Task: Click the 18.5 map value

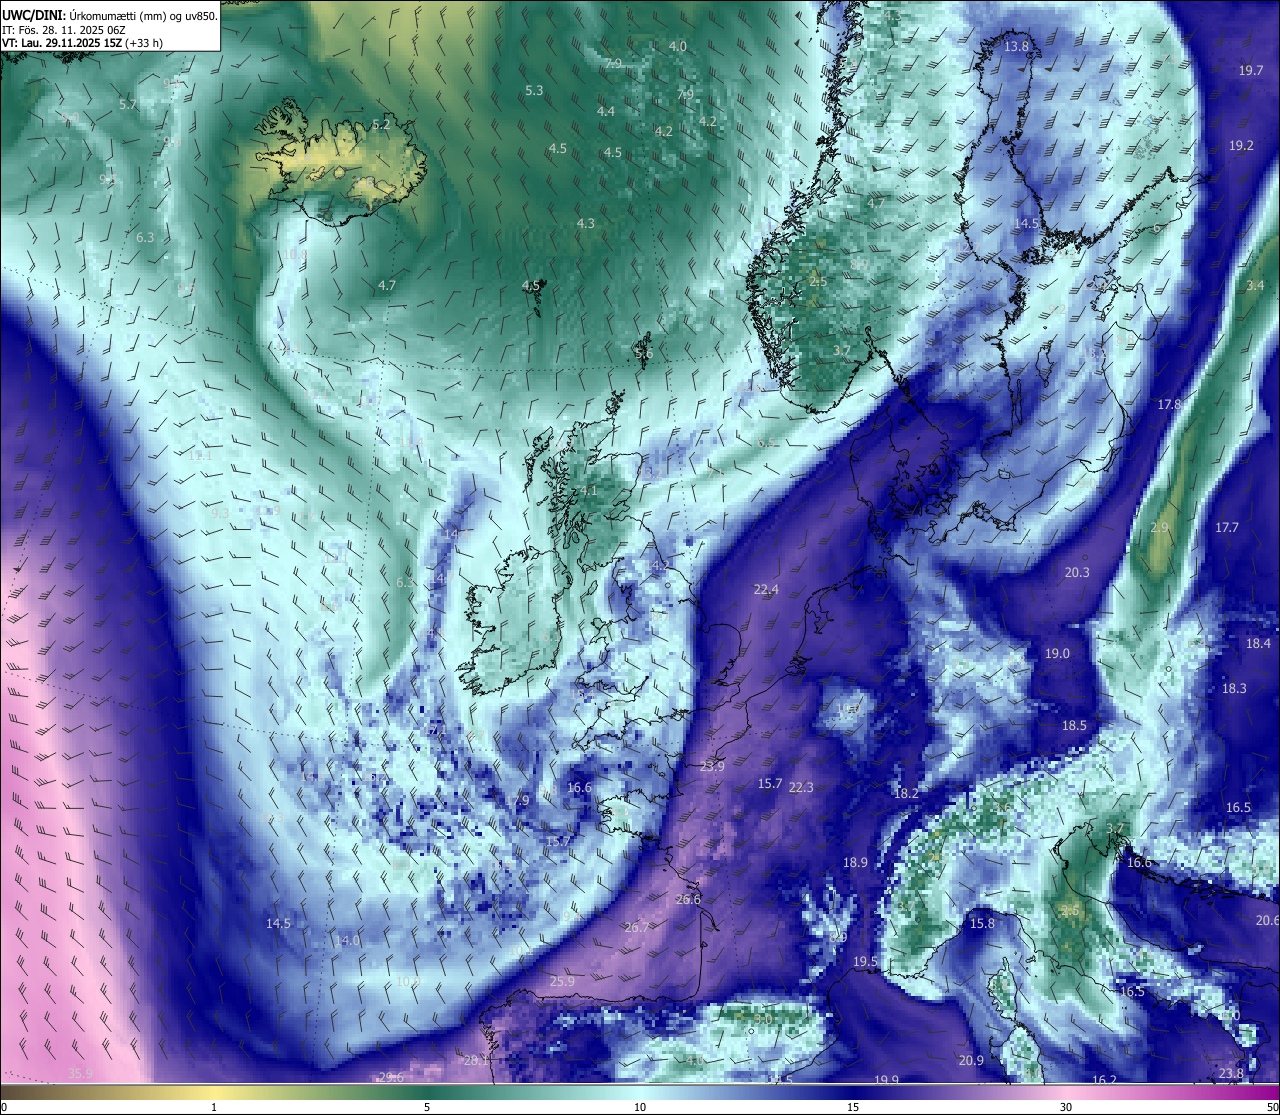Action: (1074, 725)
